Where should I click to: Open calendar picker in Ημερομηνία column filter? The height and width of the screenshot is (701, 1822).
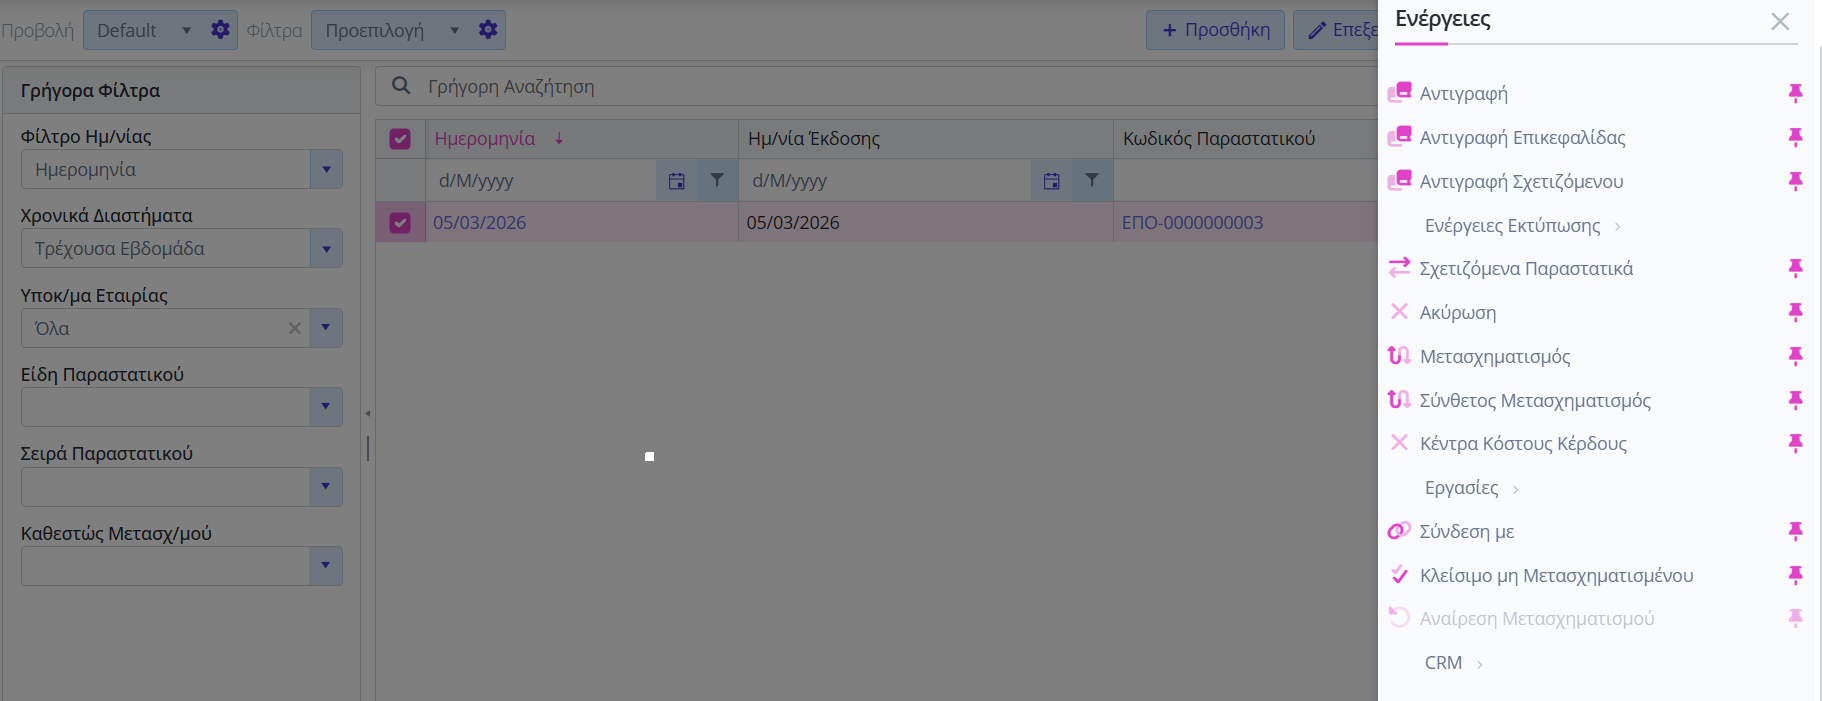pyautogui.click(x=677, y=181)
